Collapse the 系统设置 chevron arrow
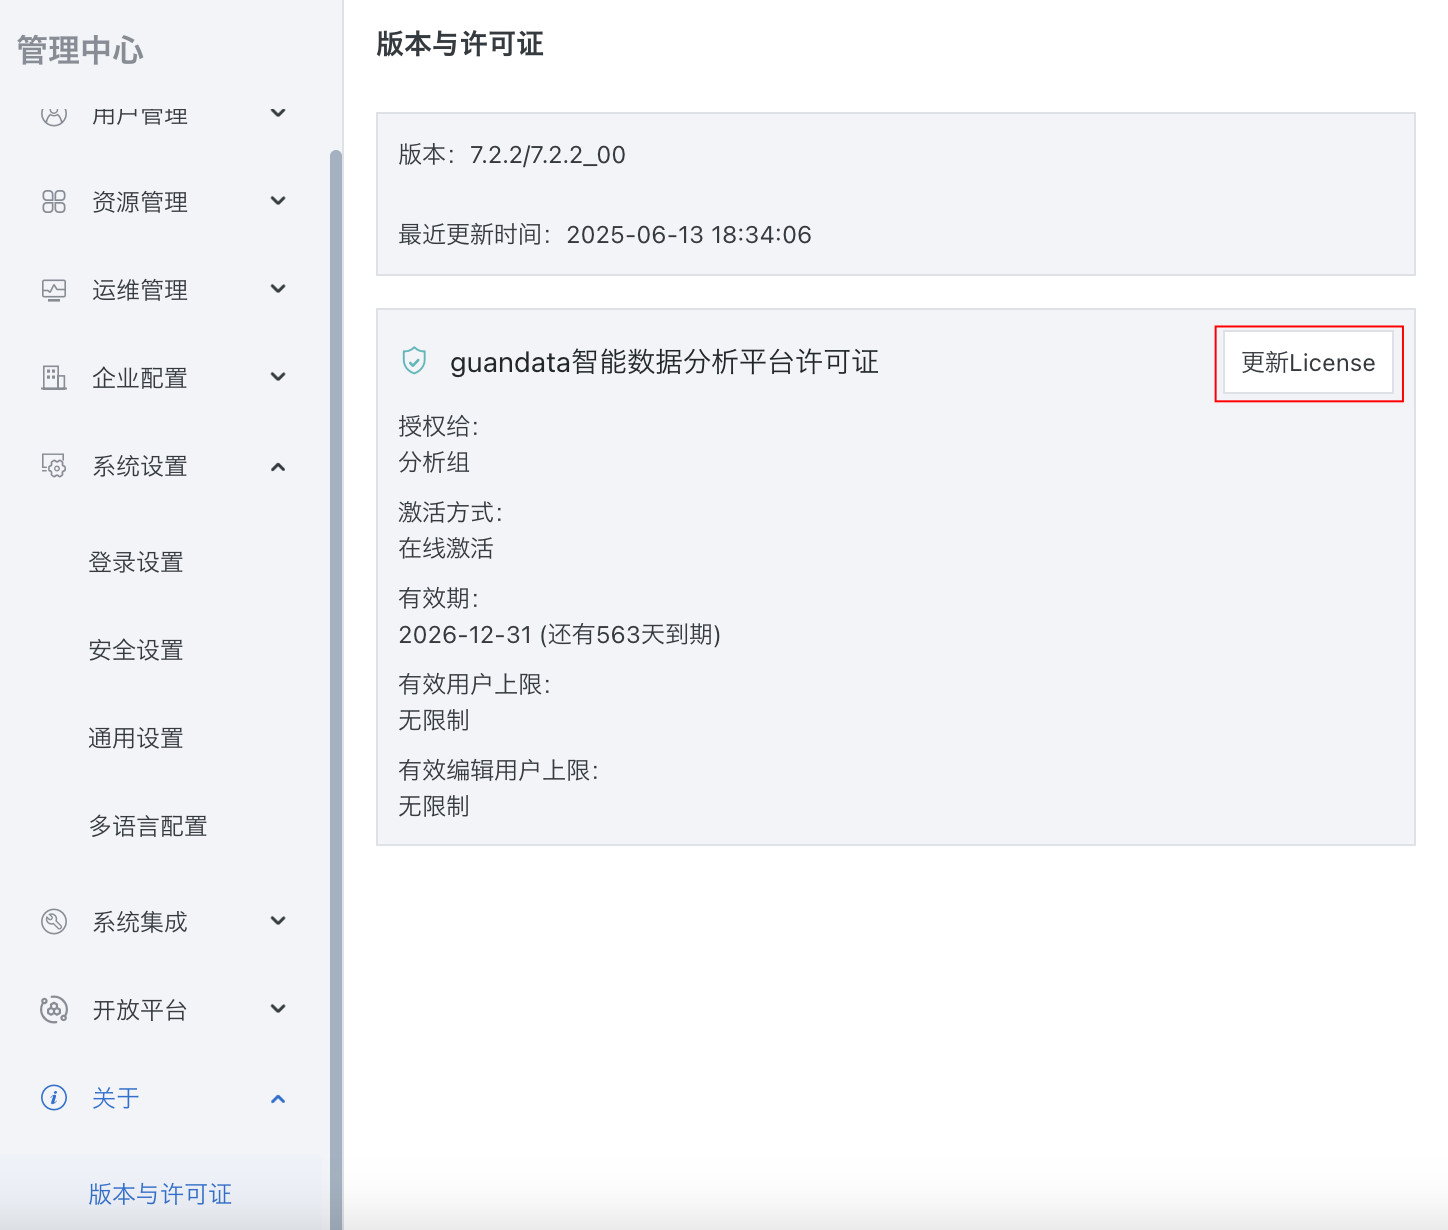The height and width of the screenshot is (1230, 1448). (278, 467)
